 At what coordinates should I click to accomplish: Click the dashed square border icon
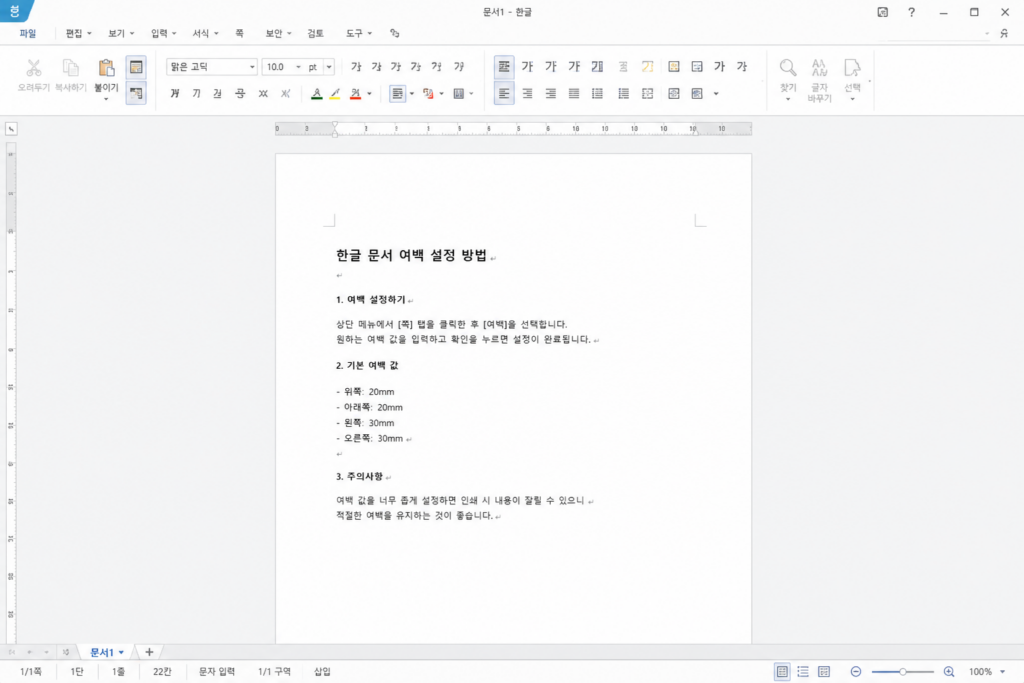647,93
